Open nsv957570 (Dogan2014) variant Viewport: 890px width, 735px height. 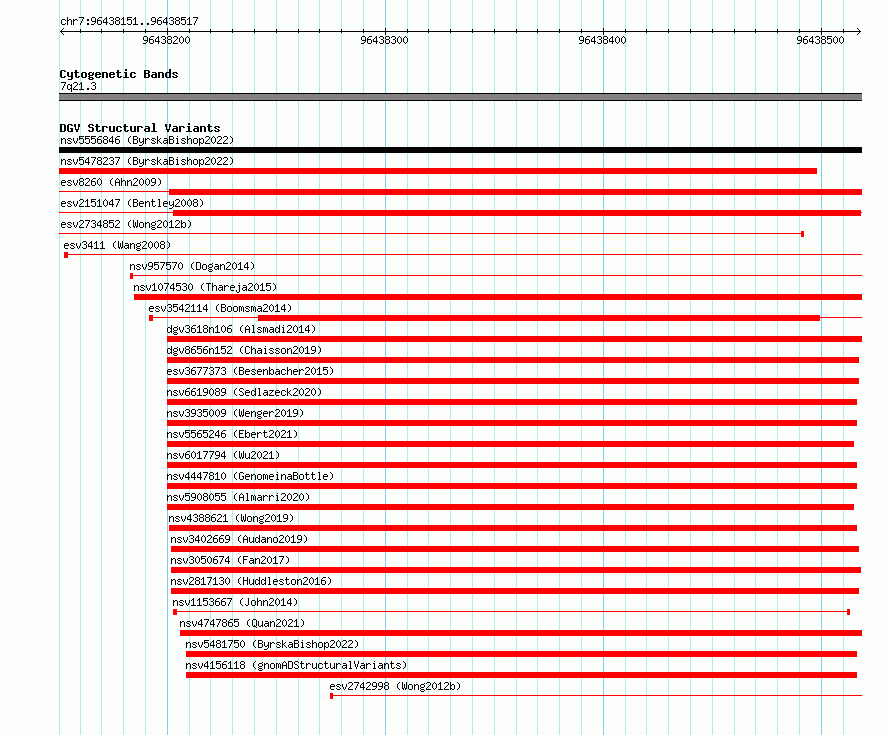point(192,266)
